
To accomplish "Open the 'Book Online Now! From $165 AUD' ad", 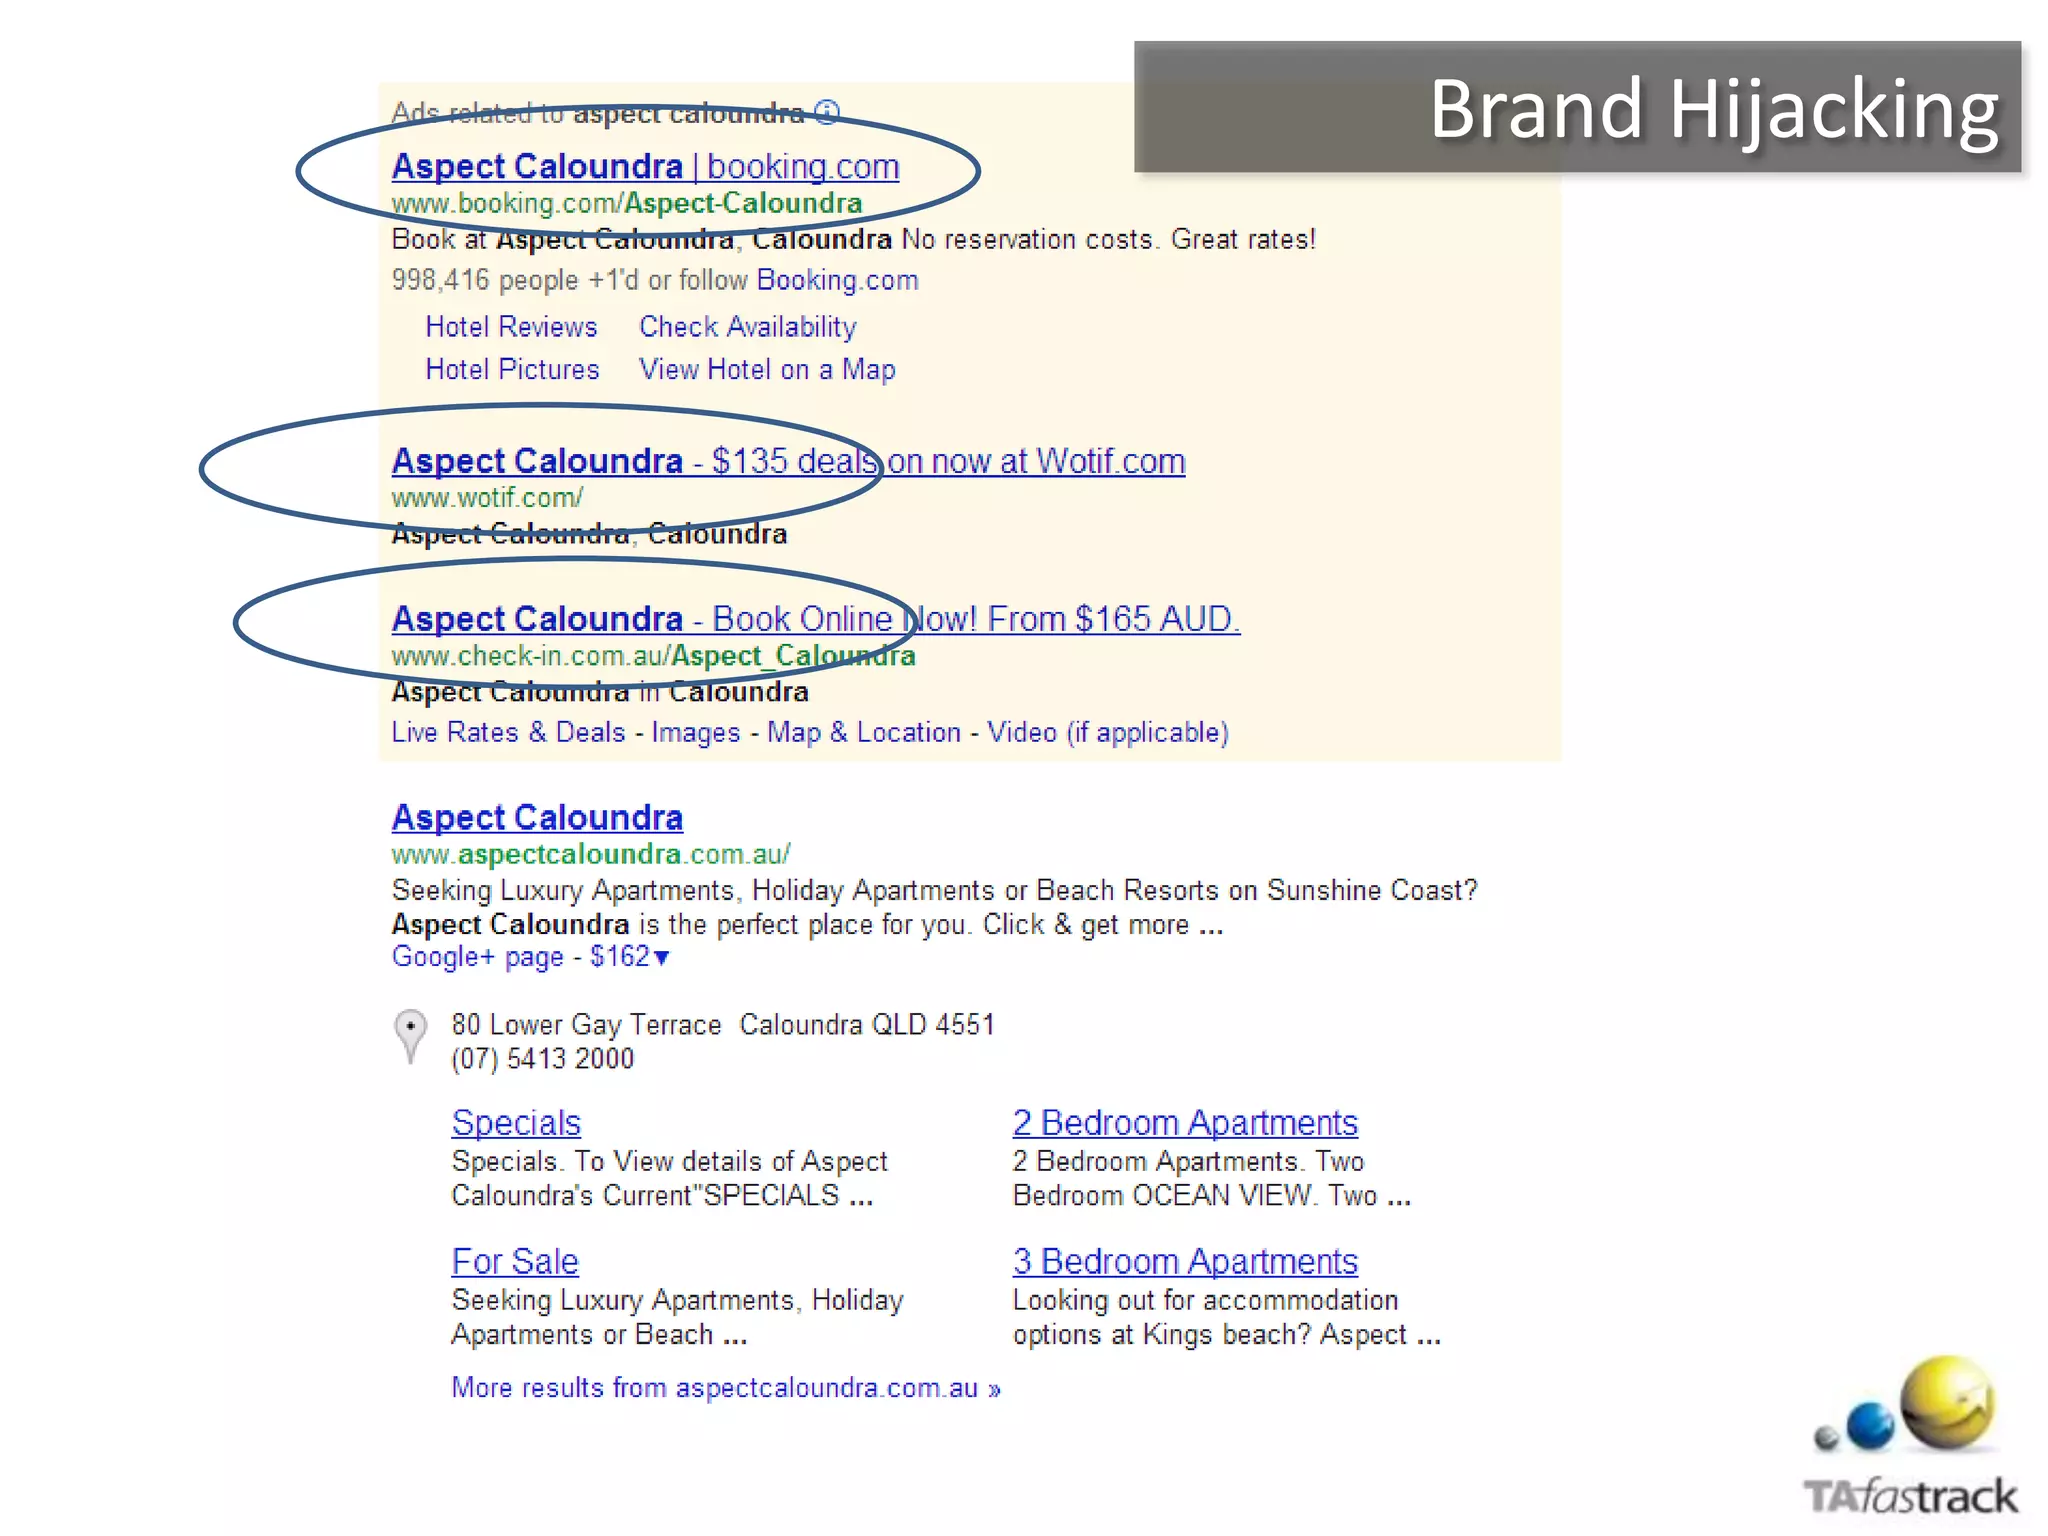I will pyautogui.click(x=815, y=619).
